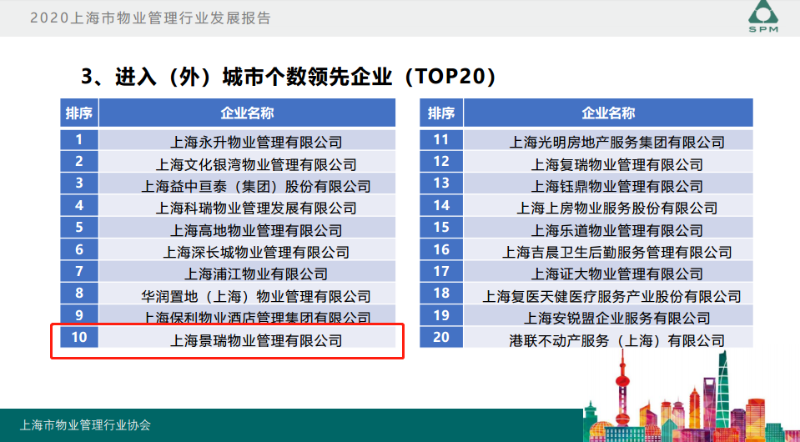Click the Shanghai skyline illustration
This screenshot has width=800, height=442.
(x=691, y=398)
